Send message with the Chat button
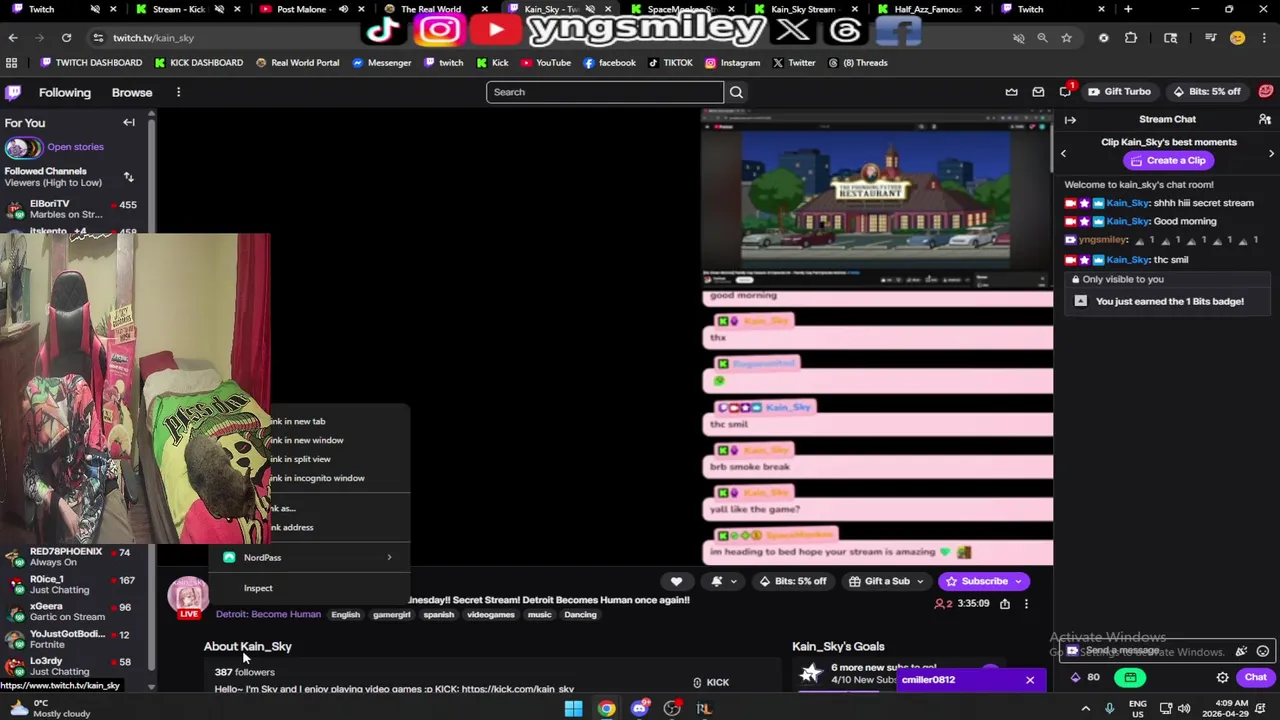The width and height of the screenshot is (1280, 720). pyautogui.click(x=1255, y=677)
